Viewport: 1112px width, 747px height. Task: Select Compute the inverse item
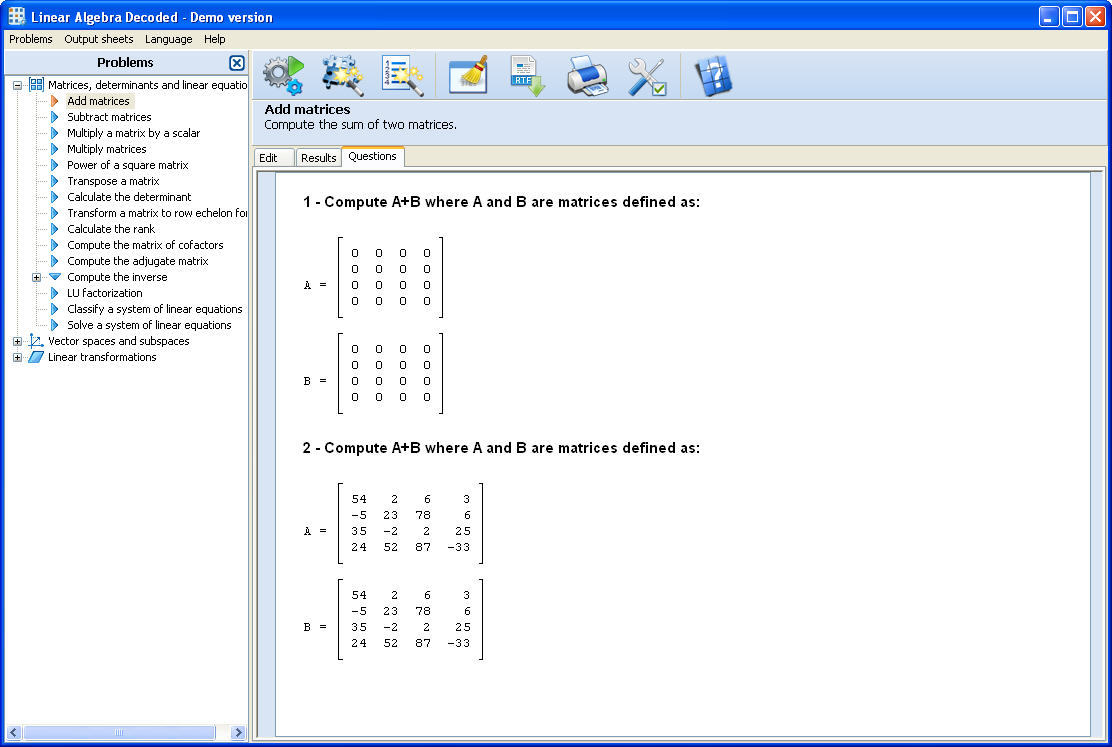(x=117, y=277)
